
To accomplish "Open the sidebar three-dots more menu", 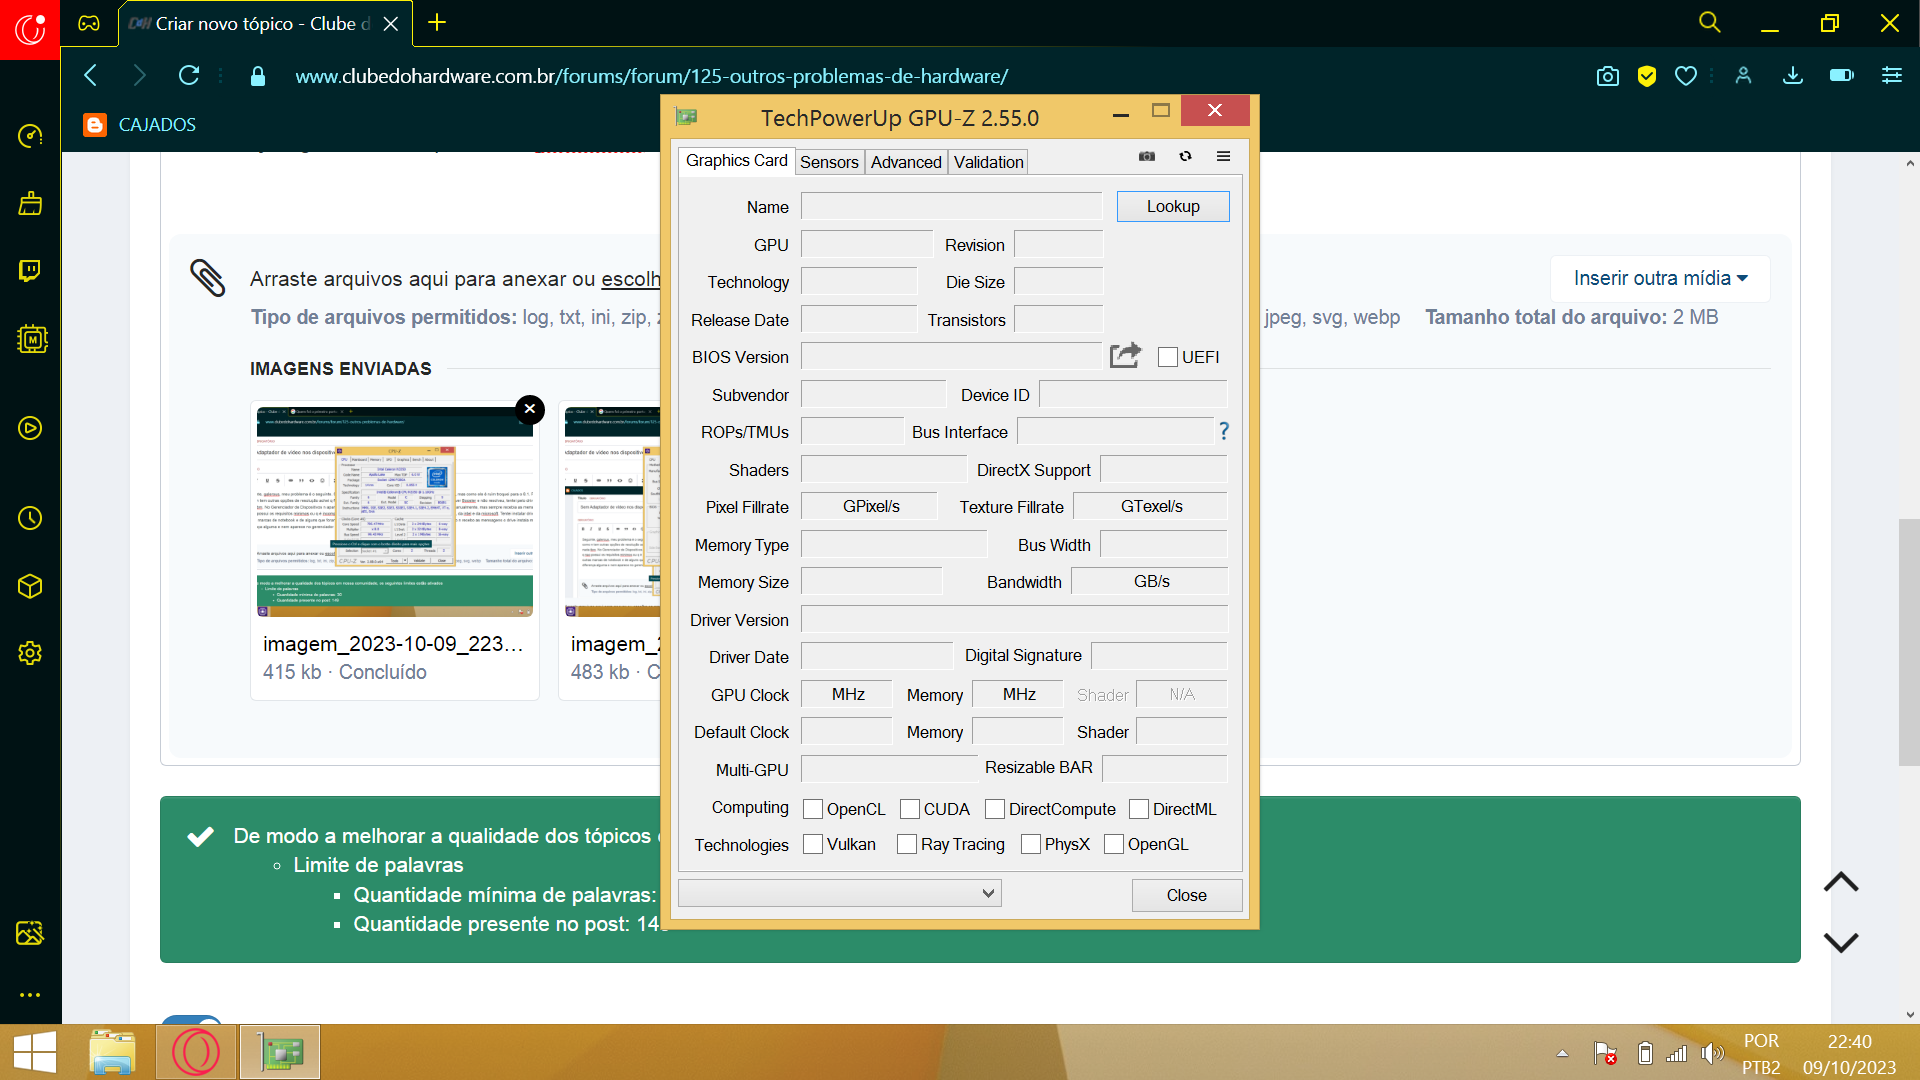I will pyautogui.click(x=30, y=995).
